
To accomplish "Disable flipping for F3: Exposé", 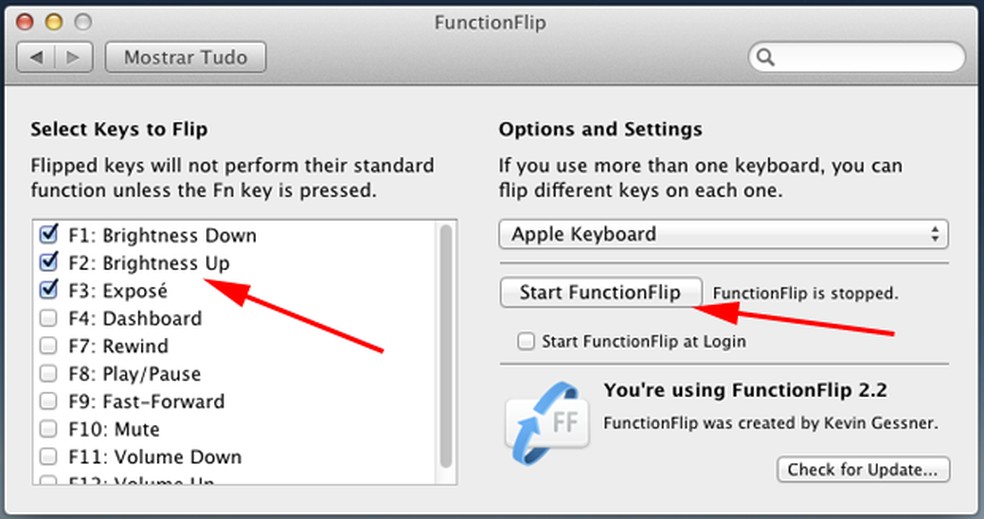I will click(x=48, y=291).
